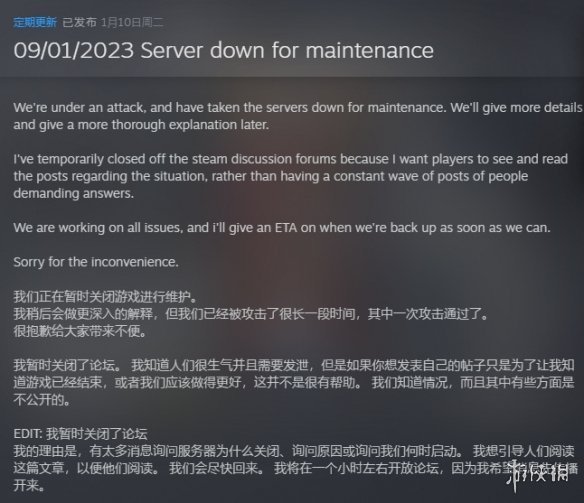Click the "demanding answers" line
This screenshot has height=503, width=584.
click(73, 193)
